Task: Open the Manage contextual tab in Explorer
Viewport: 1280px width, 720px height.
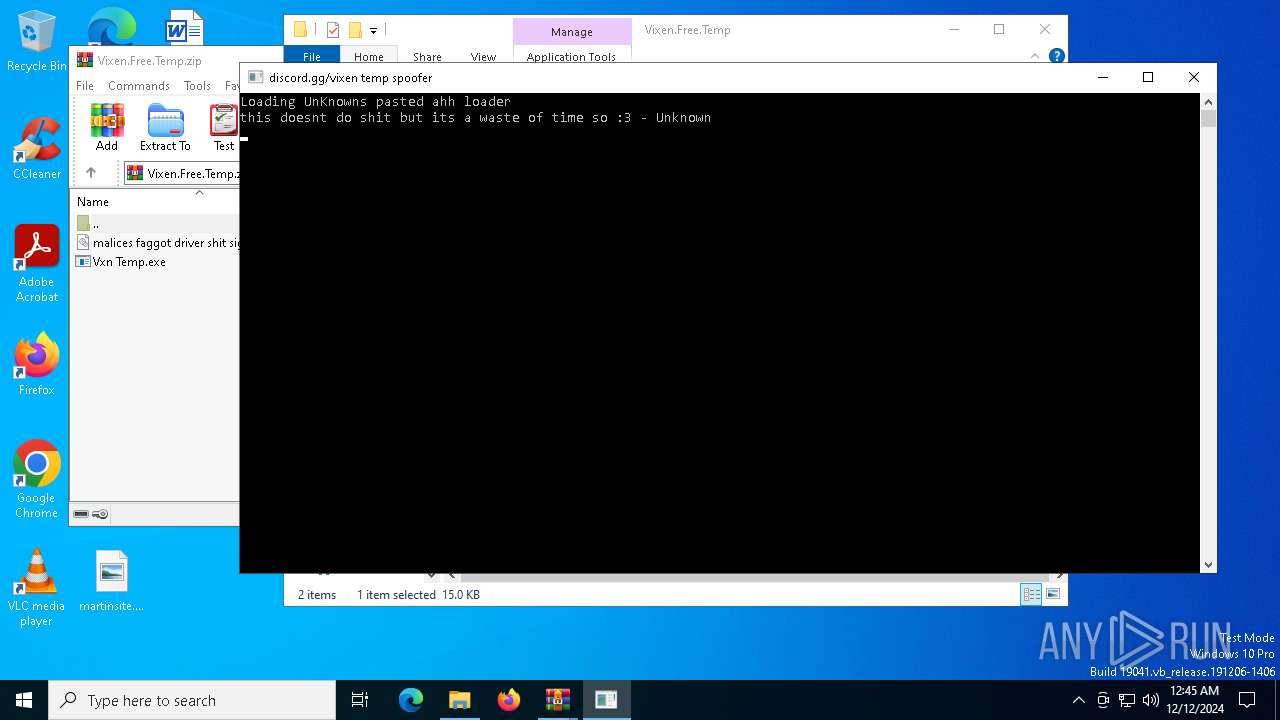Action: (x=572, y=32)
